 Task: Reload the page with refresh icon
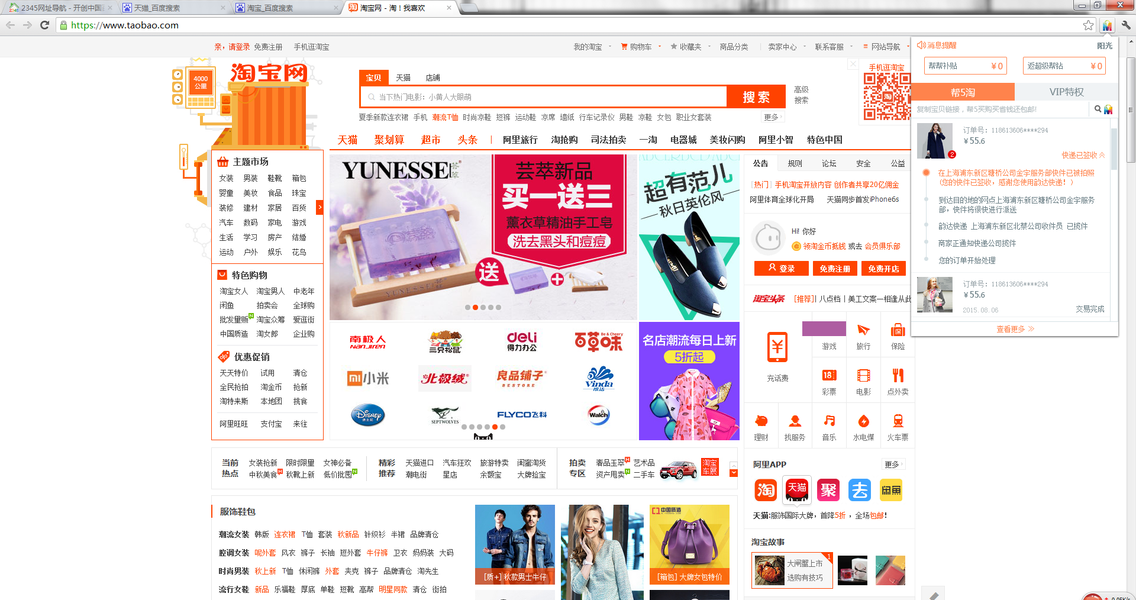point(44,25)
